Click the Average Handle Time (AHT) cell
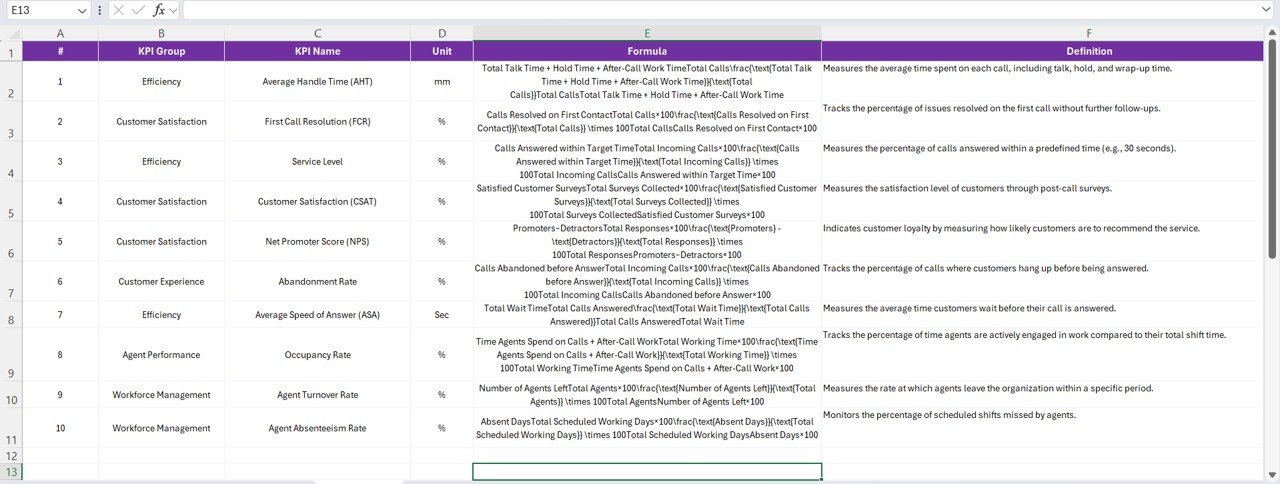This screenshot has height=484, width=1280. coord(317,81)
